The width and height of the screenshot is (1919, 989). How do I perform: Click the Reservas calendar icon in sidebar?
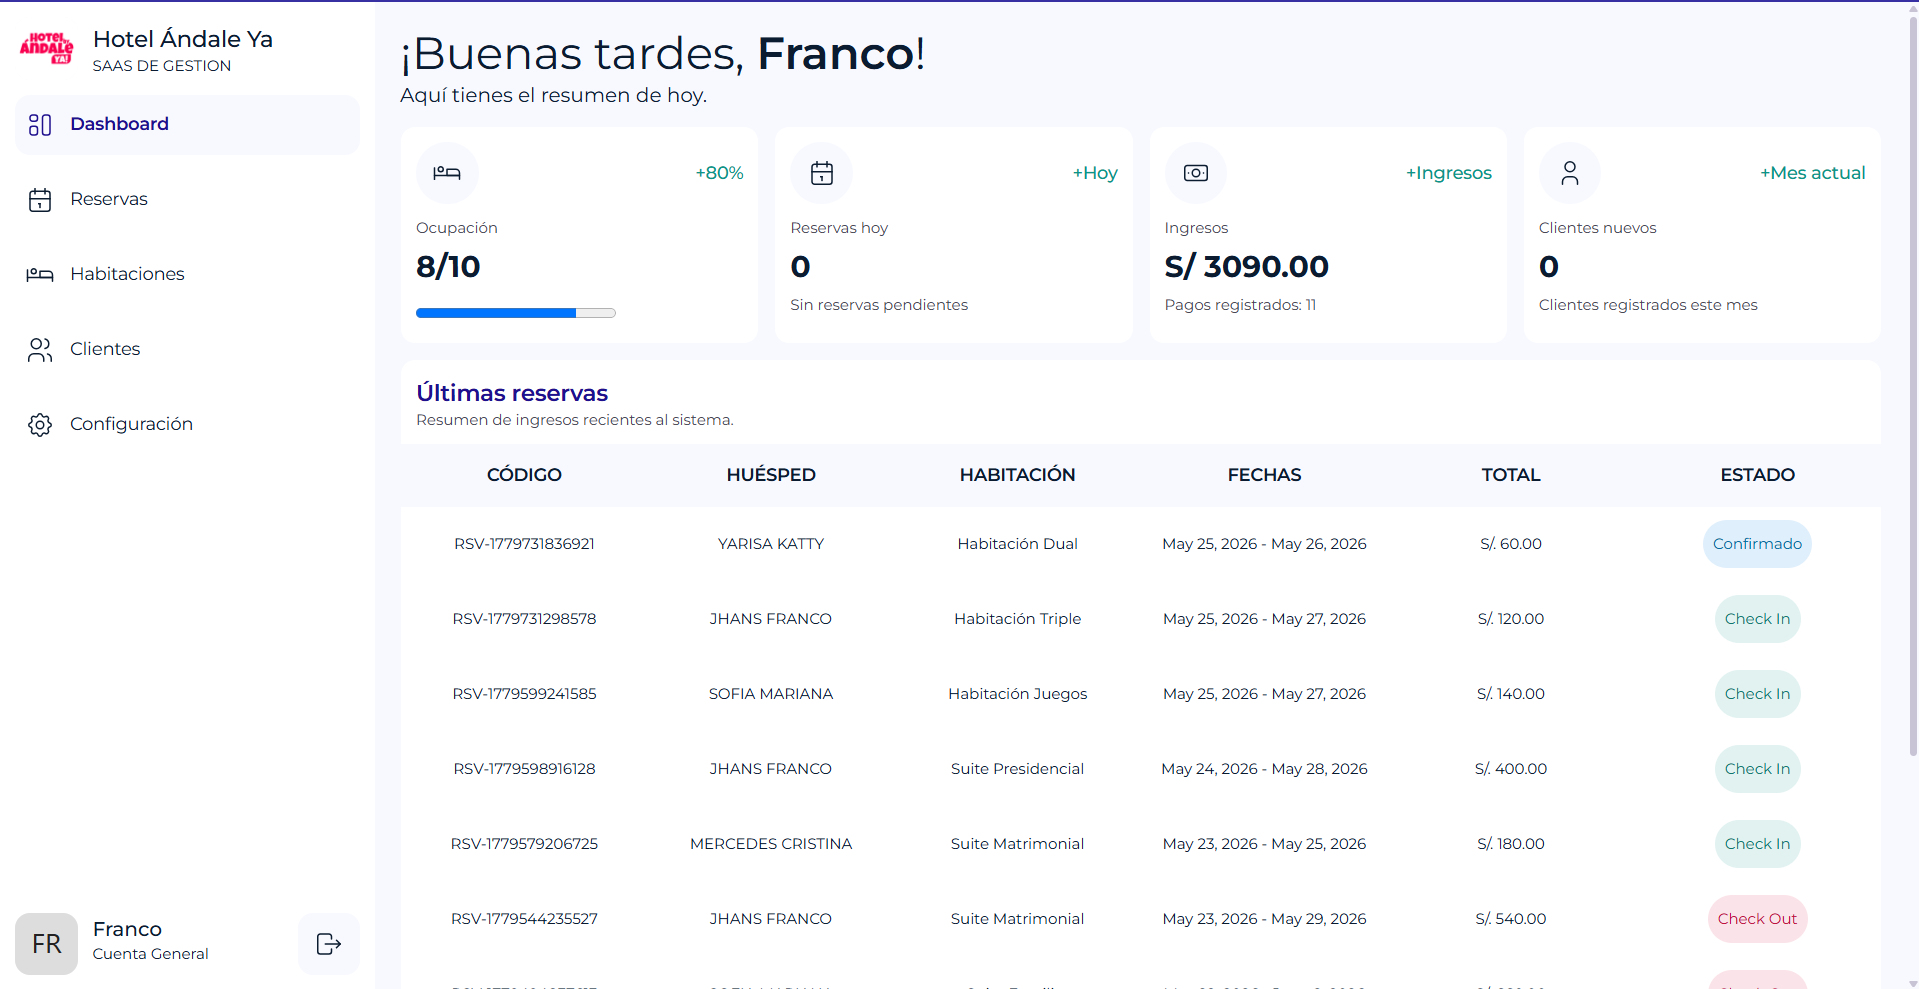(x=40, y=200)
